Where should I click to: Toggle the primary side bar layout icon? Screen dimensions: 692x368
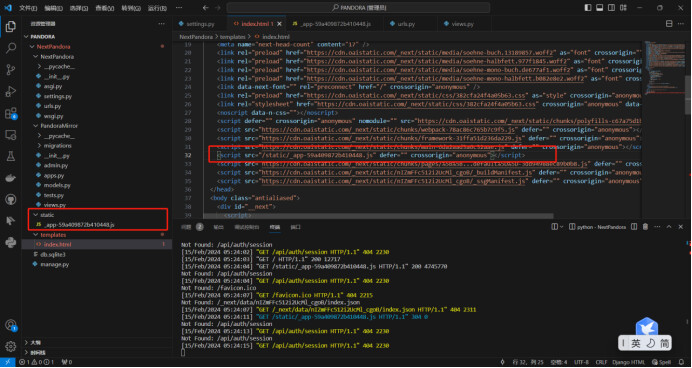click(x=588, y=8)
